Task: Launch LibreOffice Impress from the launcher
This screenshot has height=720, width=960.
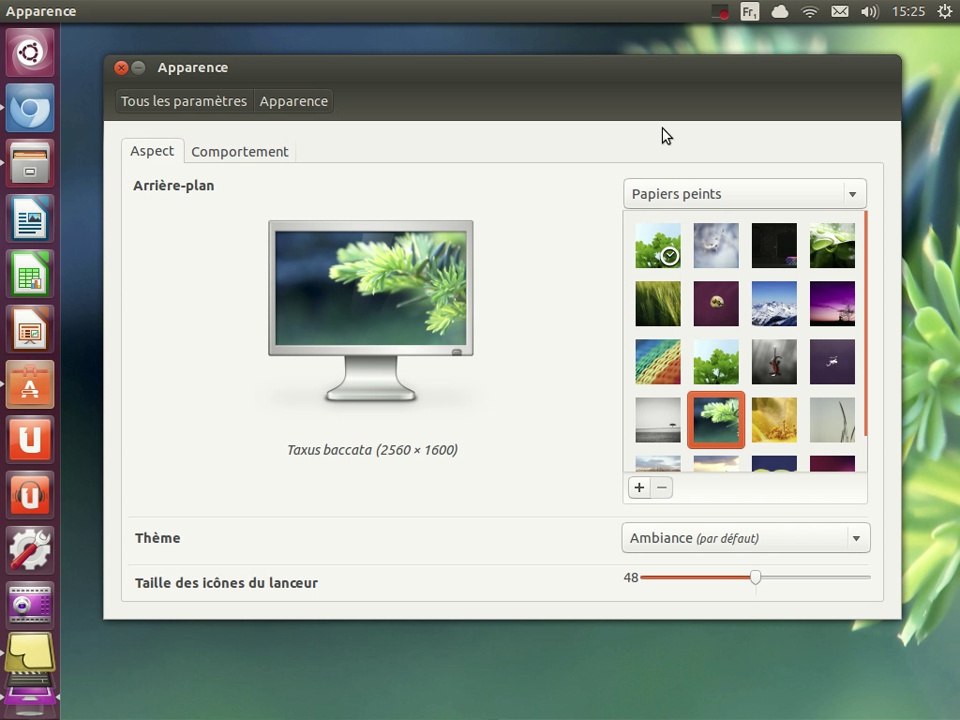Action: pyautogui.click(x=30, y=329)
